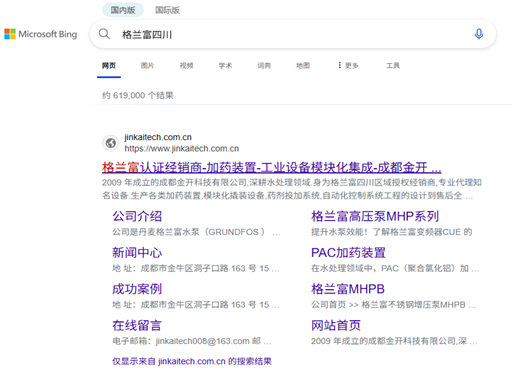Open the PAC加药装置 sitelink

[348, 253]
